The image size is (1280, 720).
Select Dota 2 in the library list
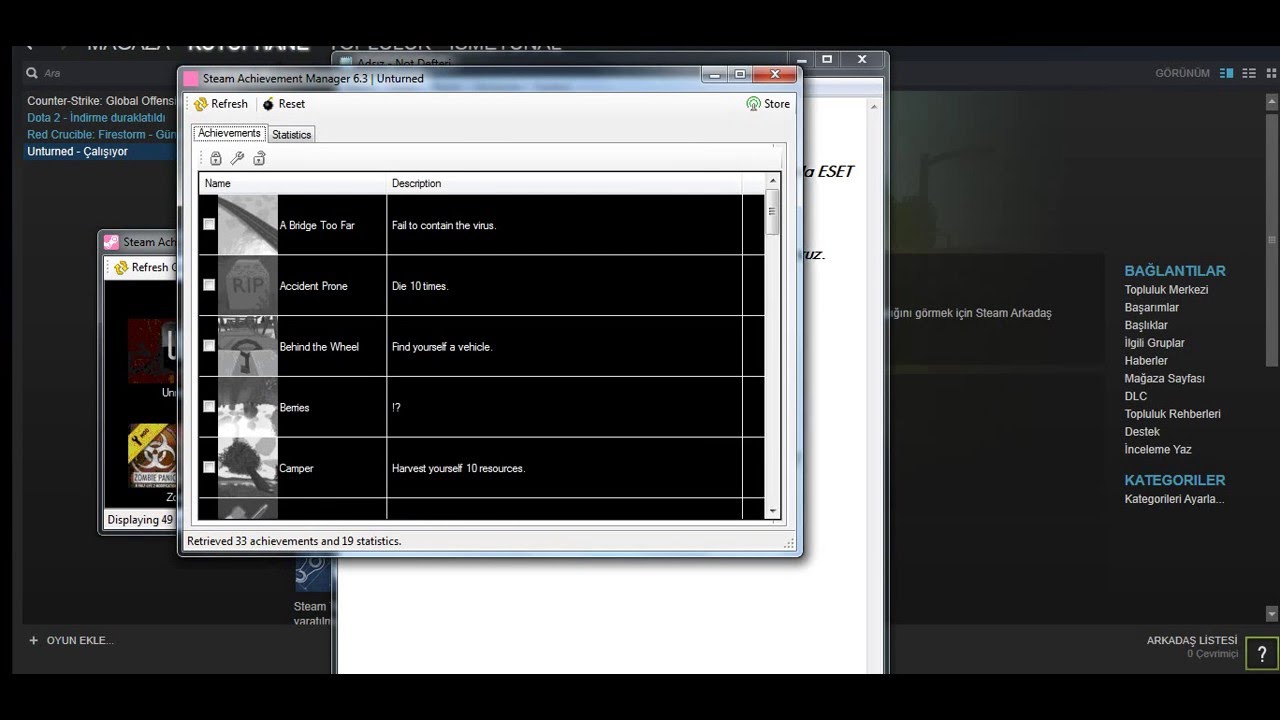point(96,118)
